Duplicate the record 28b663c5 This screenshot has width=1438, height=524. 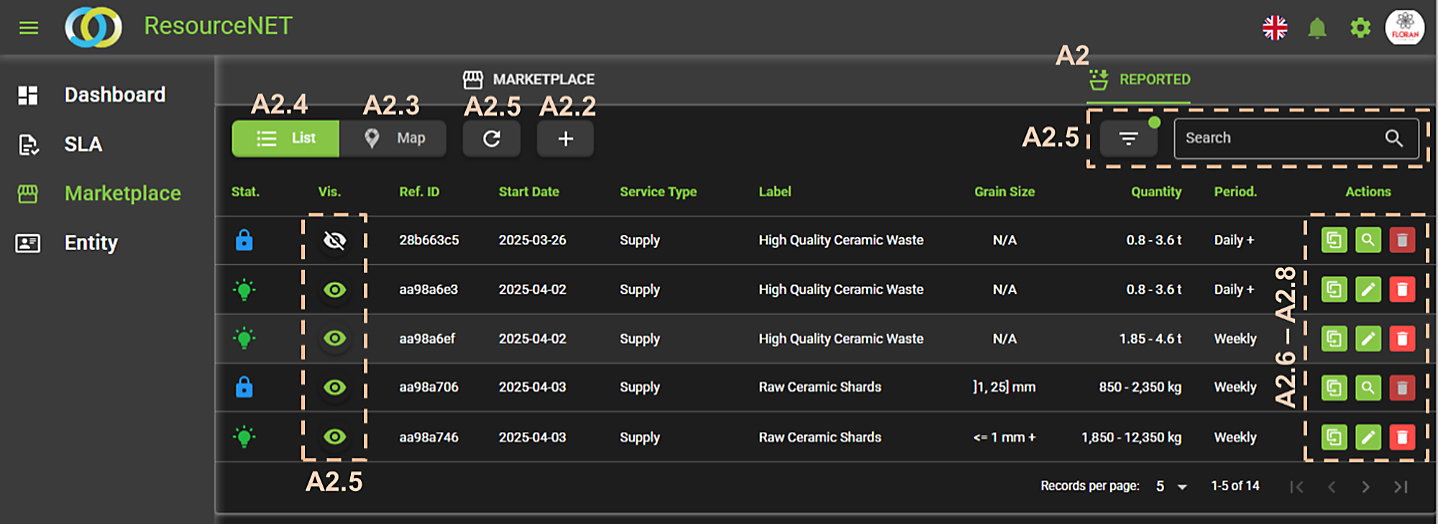pyautogui.click(x=1334, y=240)
